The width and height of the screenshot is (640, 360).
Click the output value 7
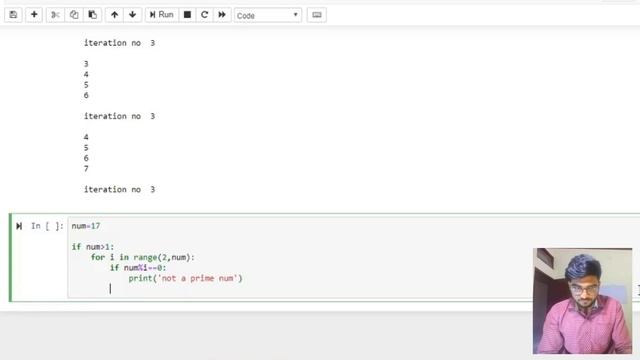click(86, 169)
